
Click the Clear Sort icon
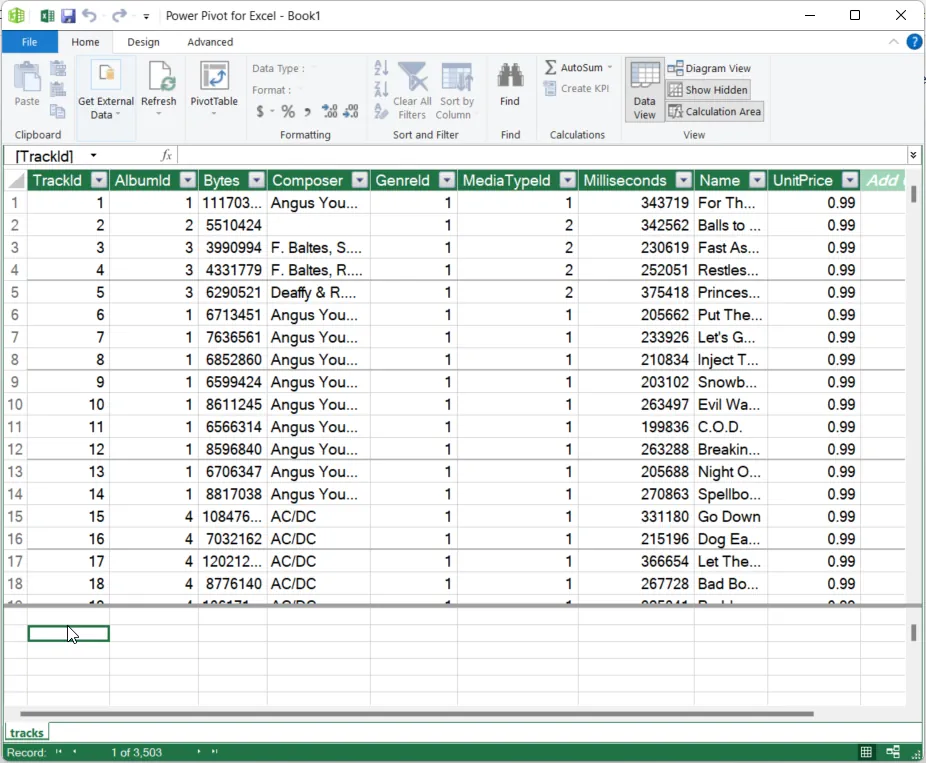381,110
